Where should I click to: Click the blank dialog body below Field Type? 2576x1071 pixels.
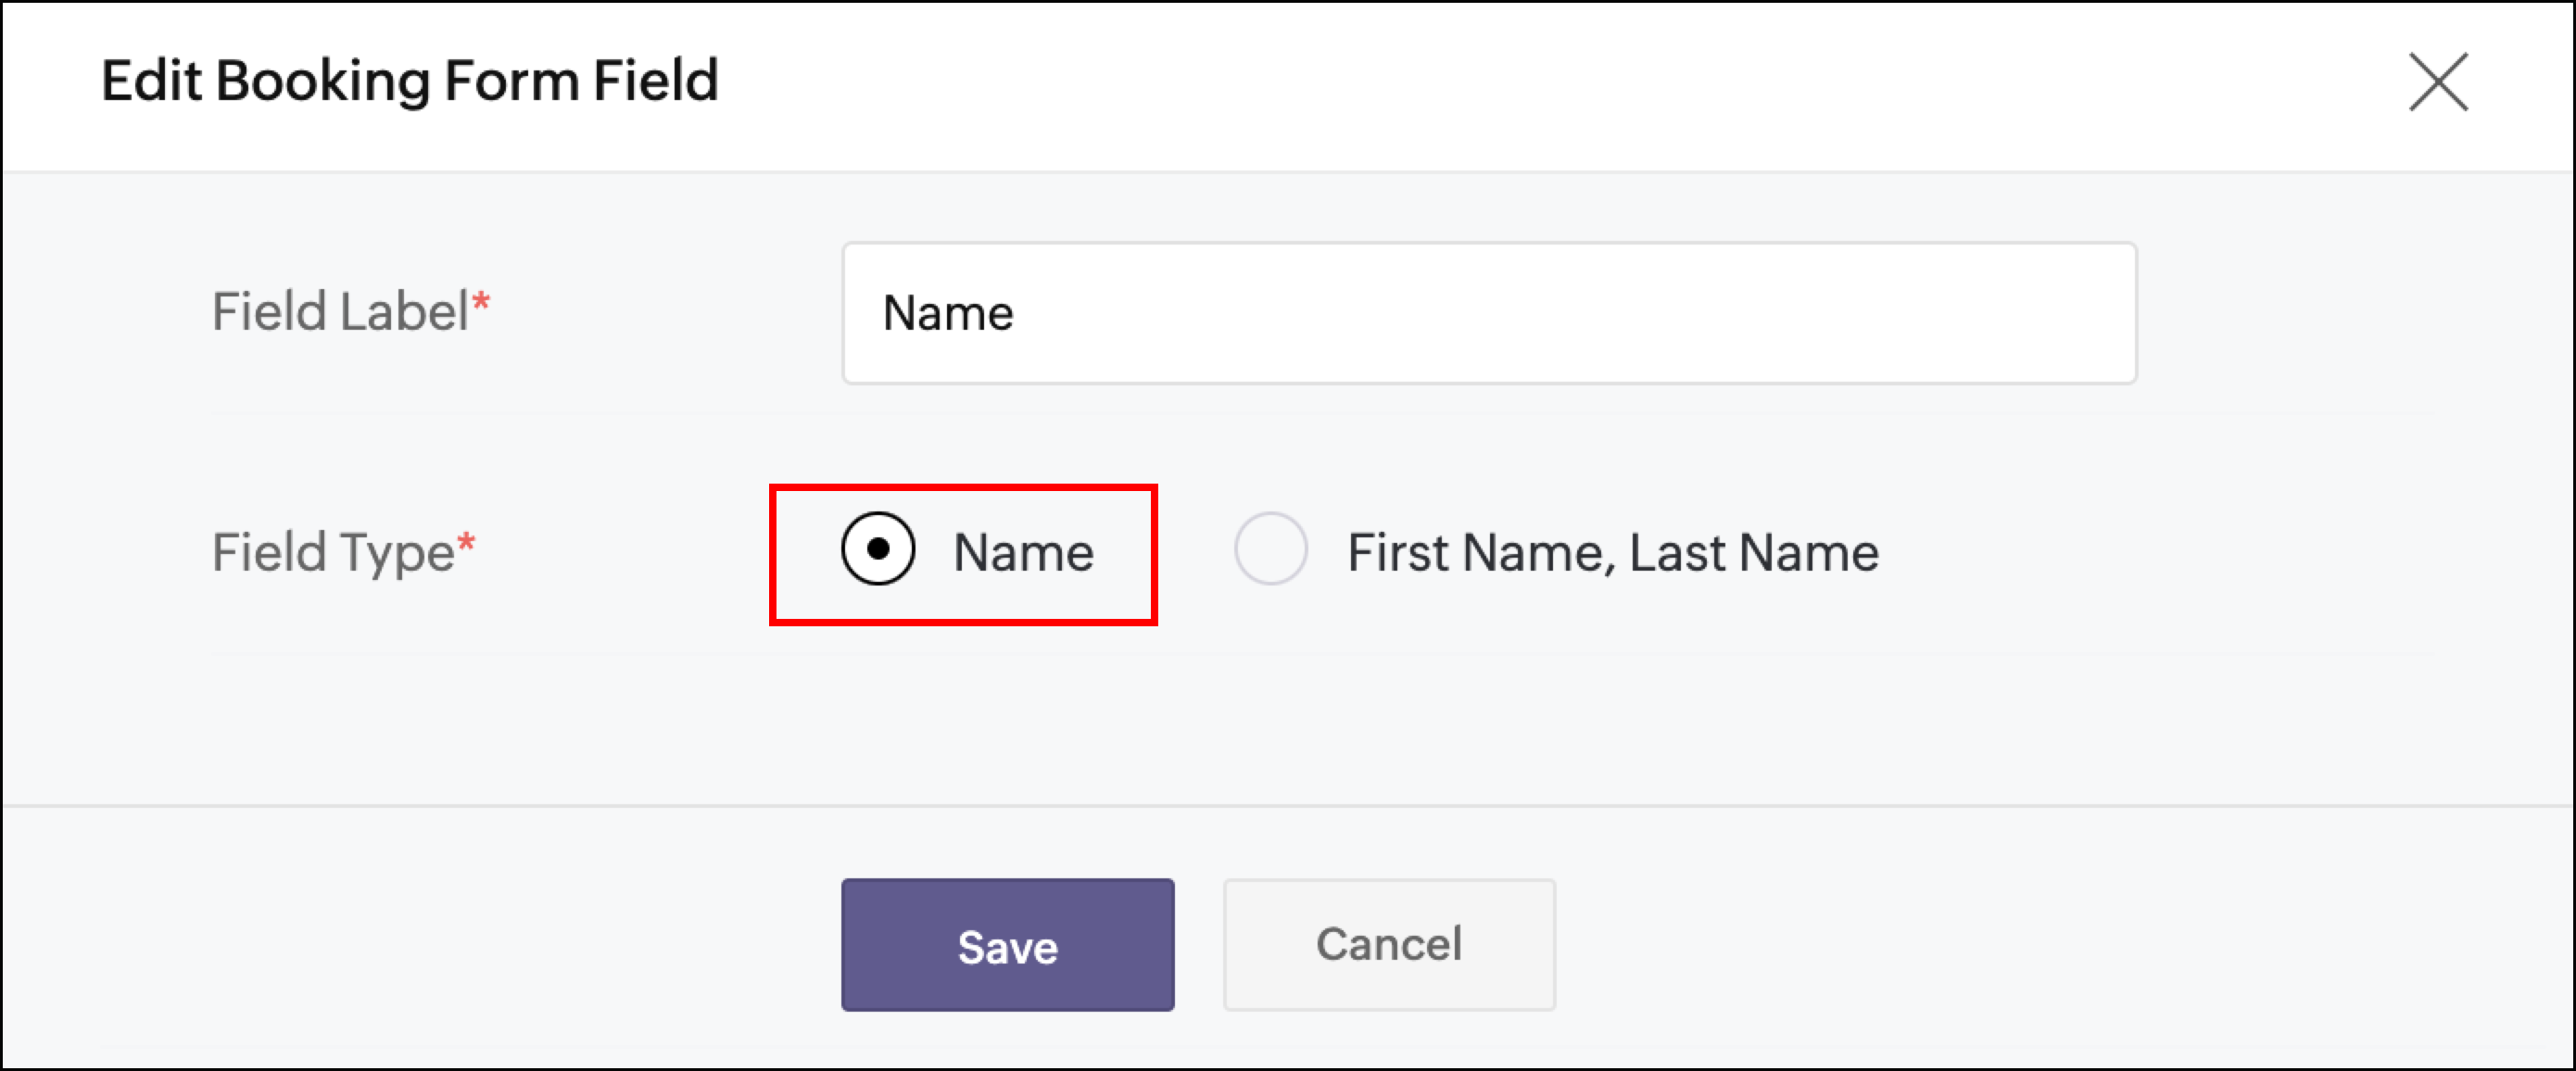point(1300,730)
